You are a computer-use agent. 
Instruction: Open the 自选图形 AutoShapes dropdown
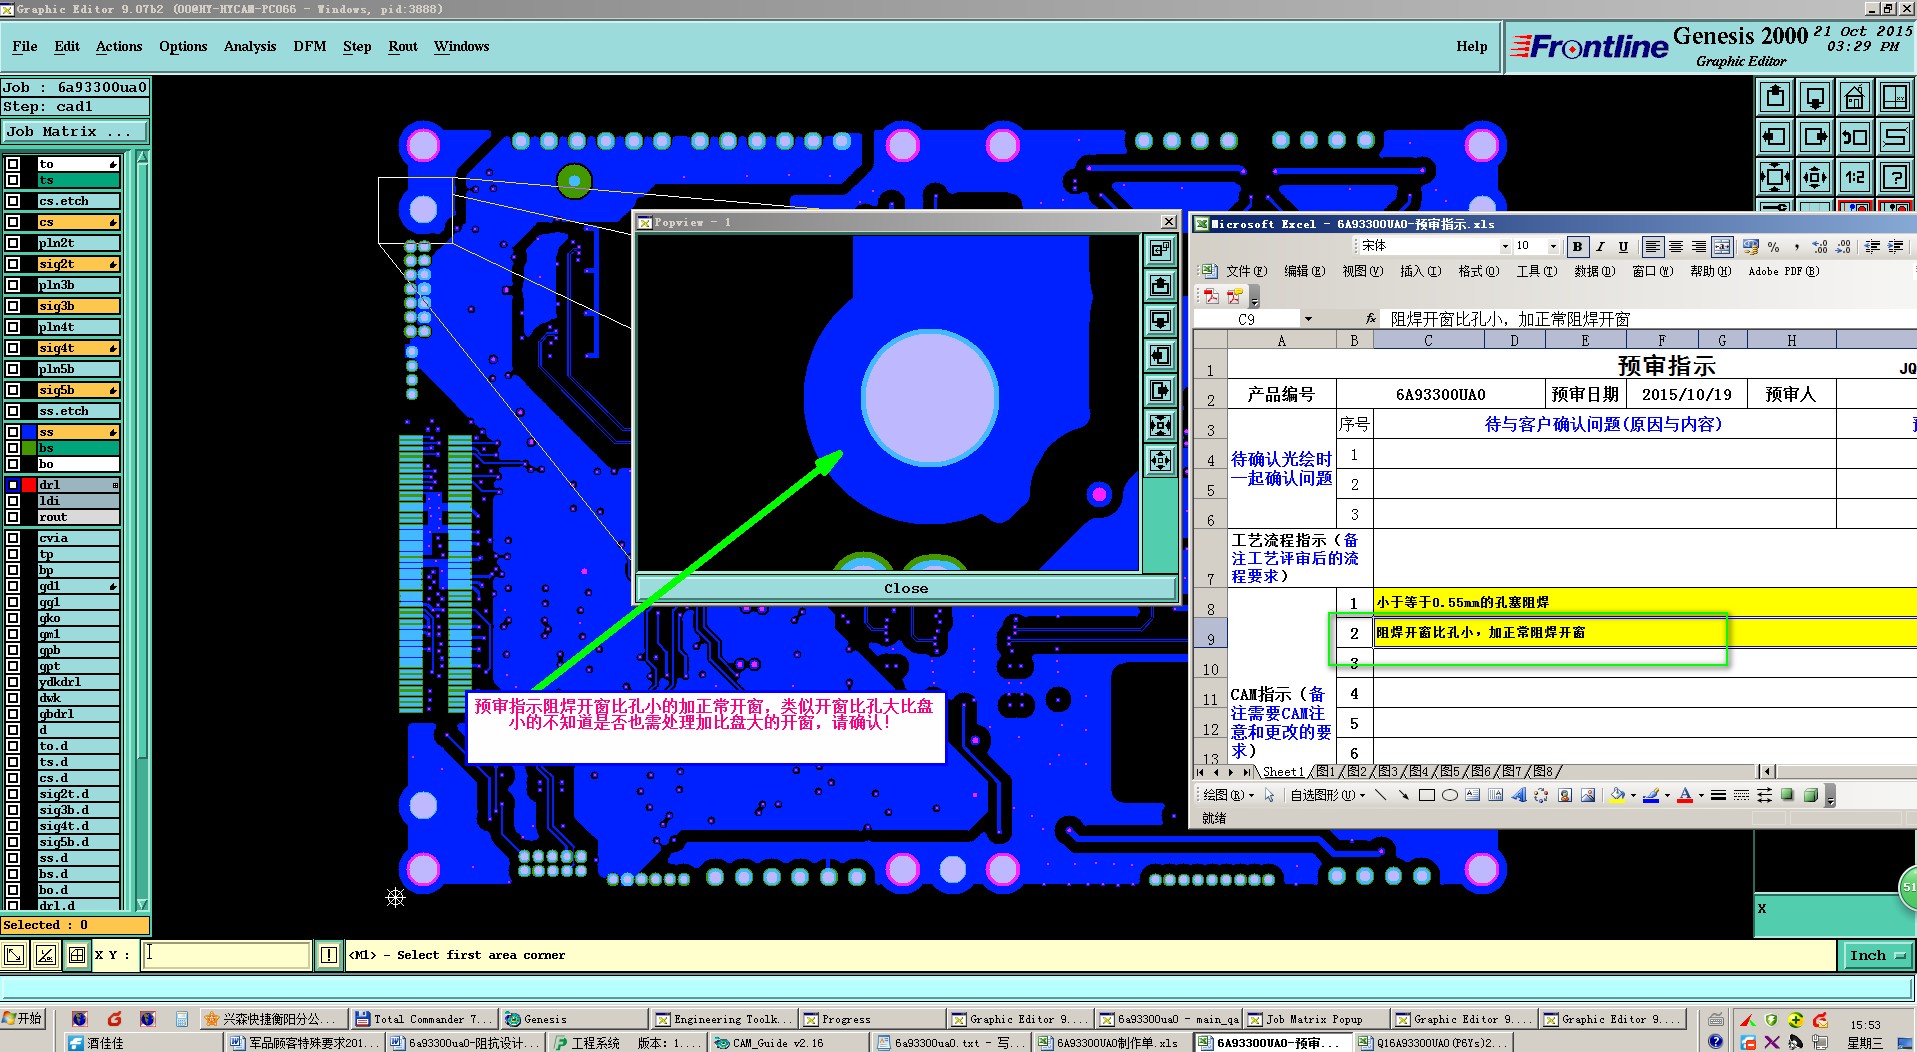click(x=1327, y=796)
